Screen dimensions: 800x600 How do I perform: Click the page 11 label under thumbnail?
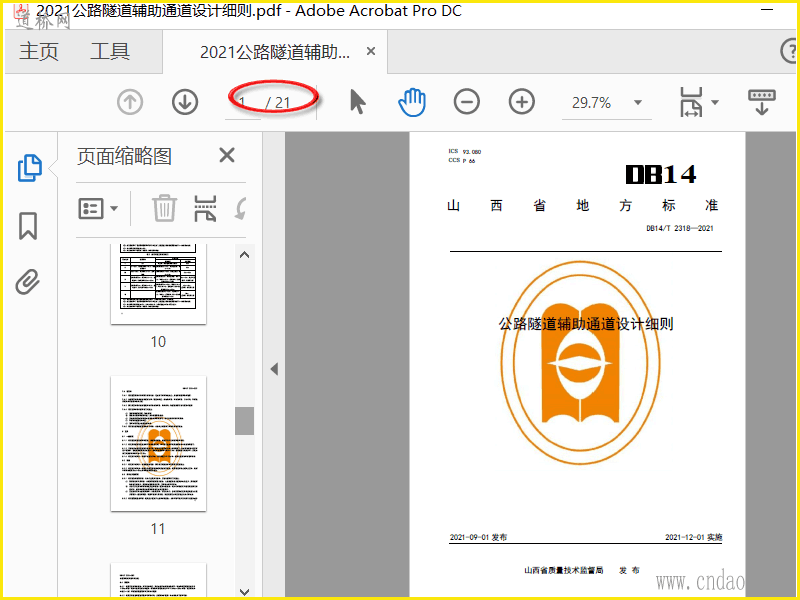[158, 528]
